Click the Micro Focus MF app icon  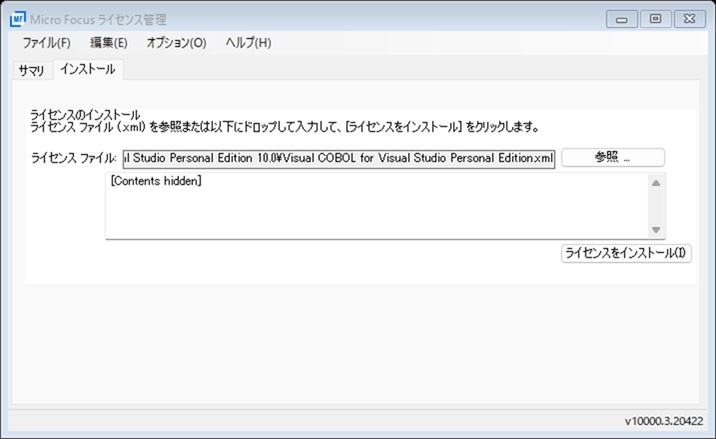(x=17, y=19)
